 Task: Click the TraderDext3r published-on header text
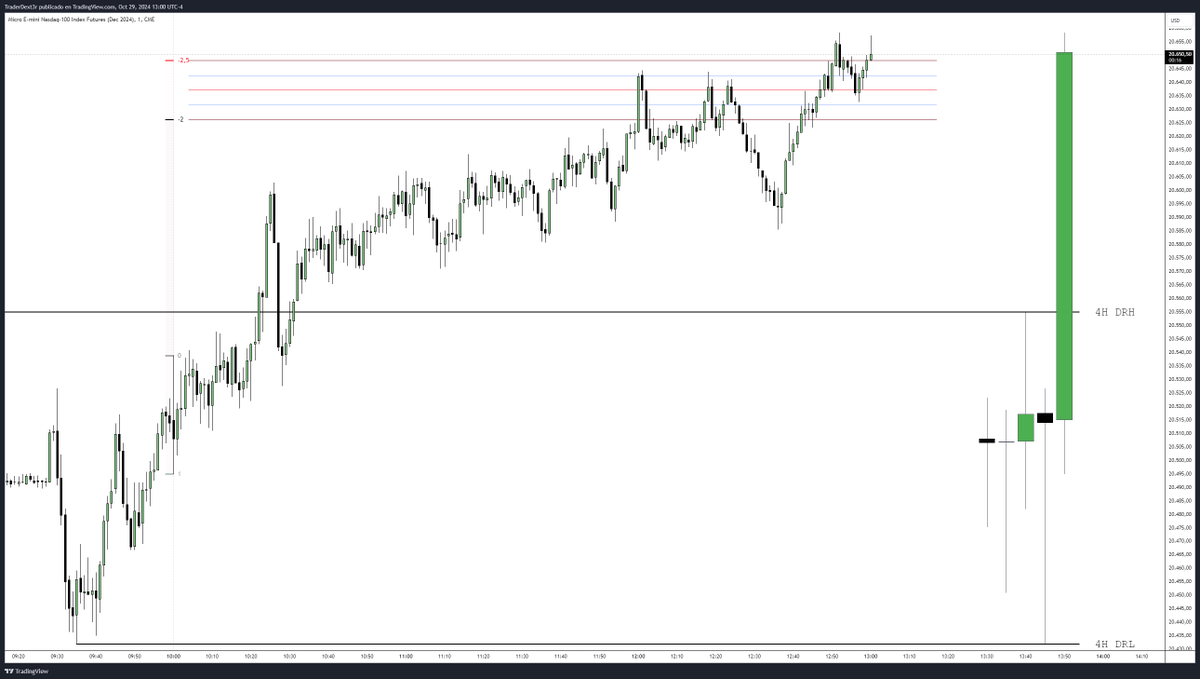(96, 6)
